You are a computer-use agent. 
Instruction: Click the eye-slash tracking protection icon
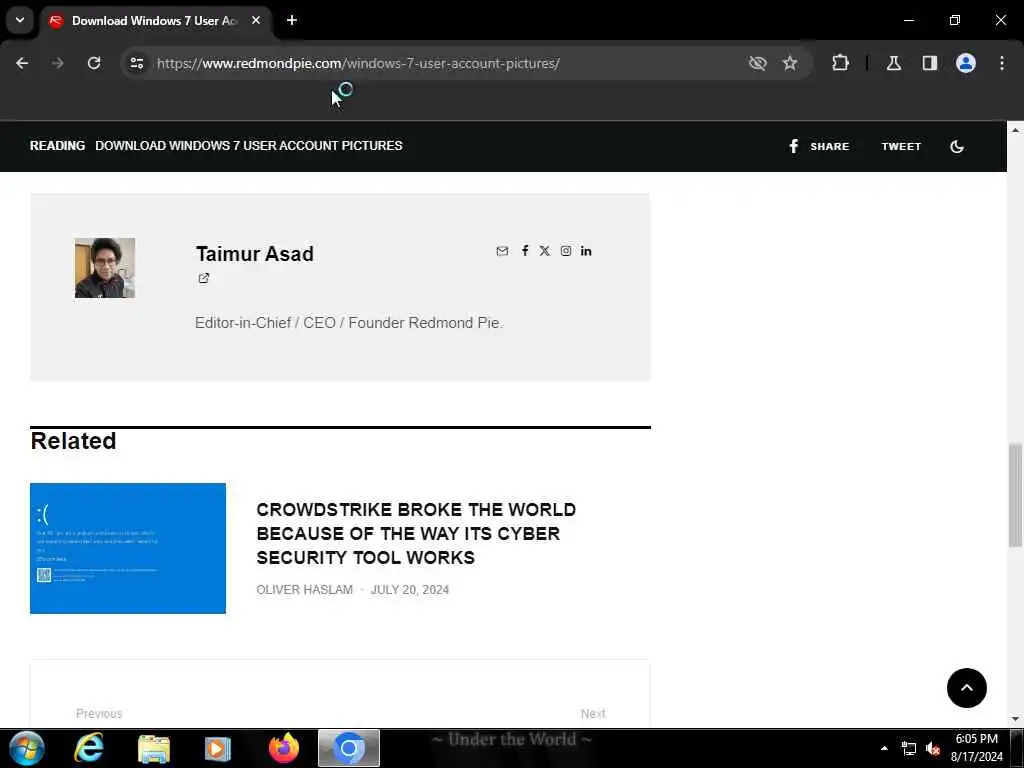pyautogui.click(x=758, y=63)
